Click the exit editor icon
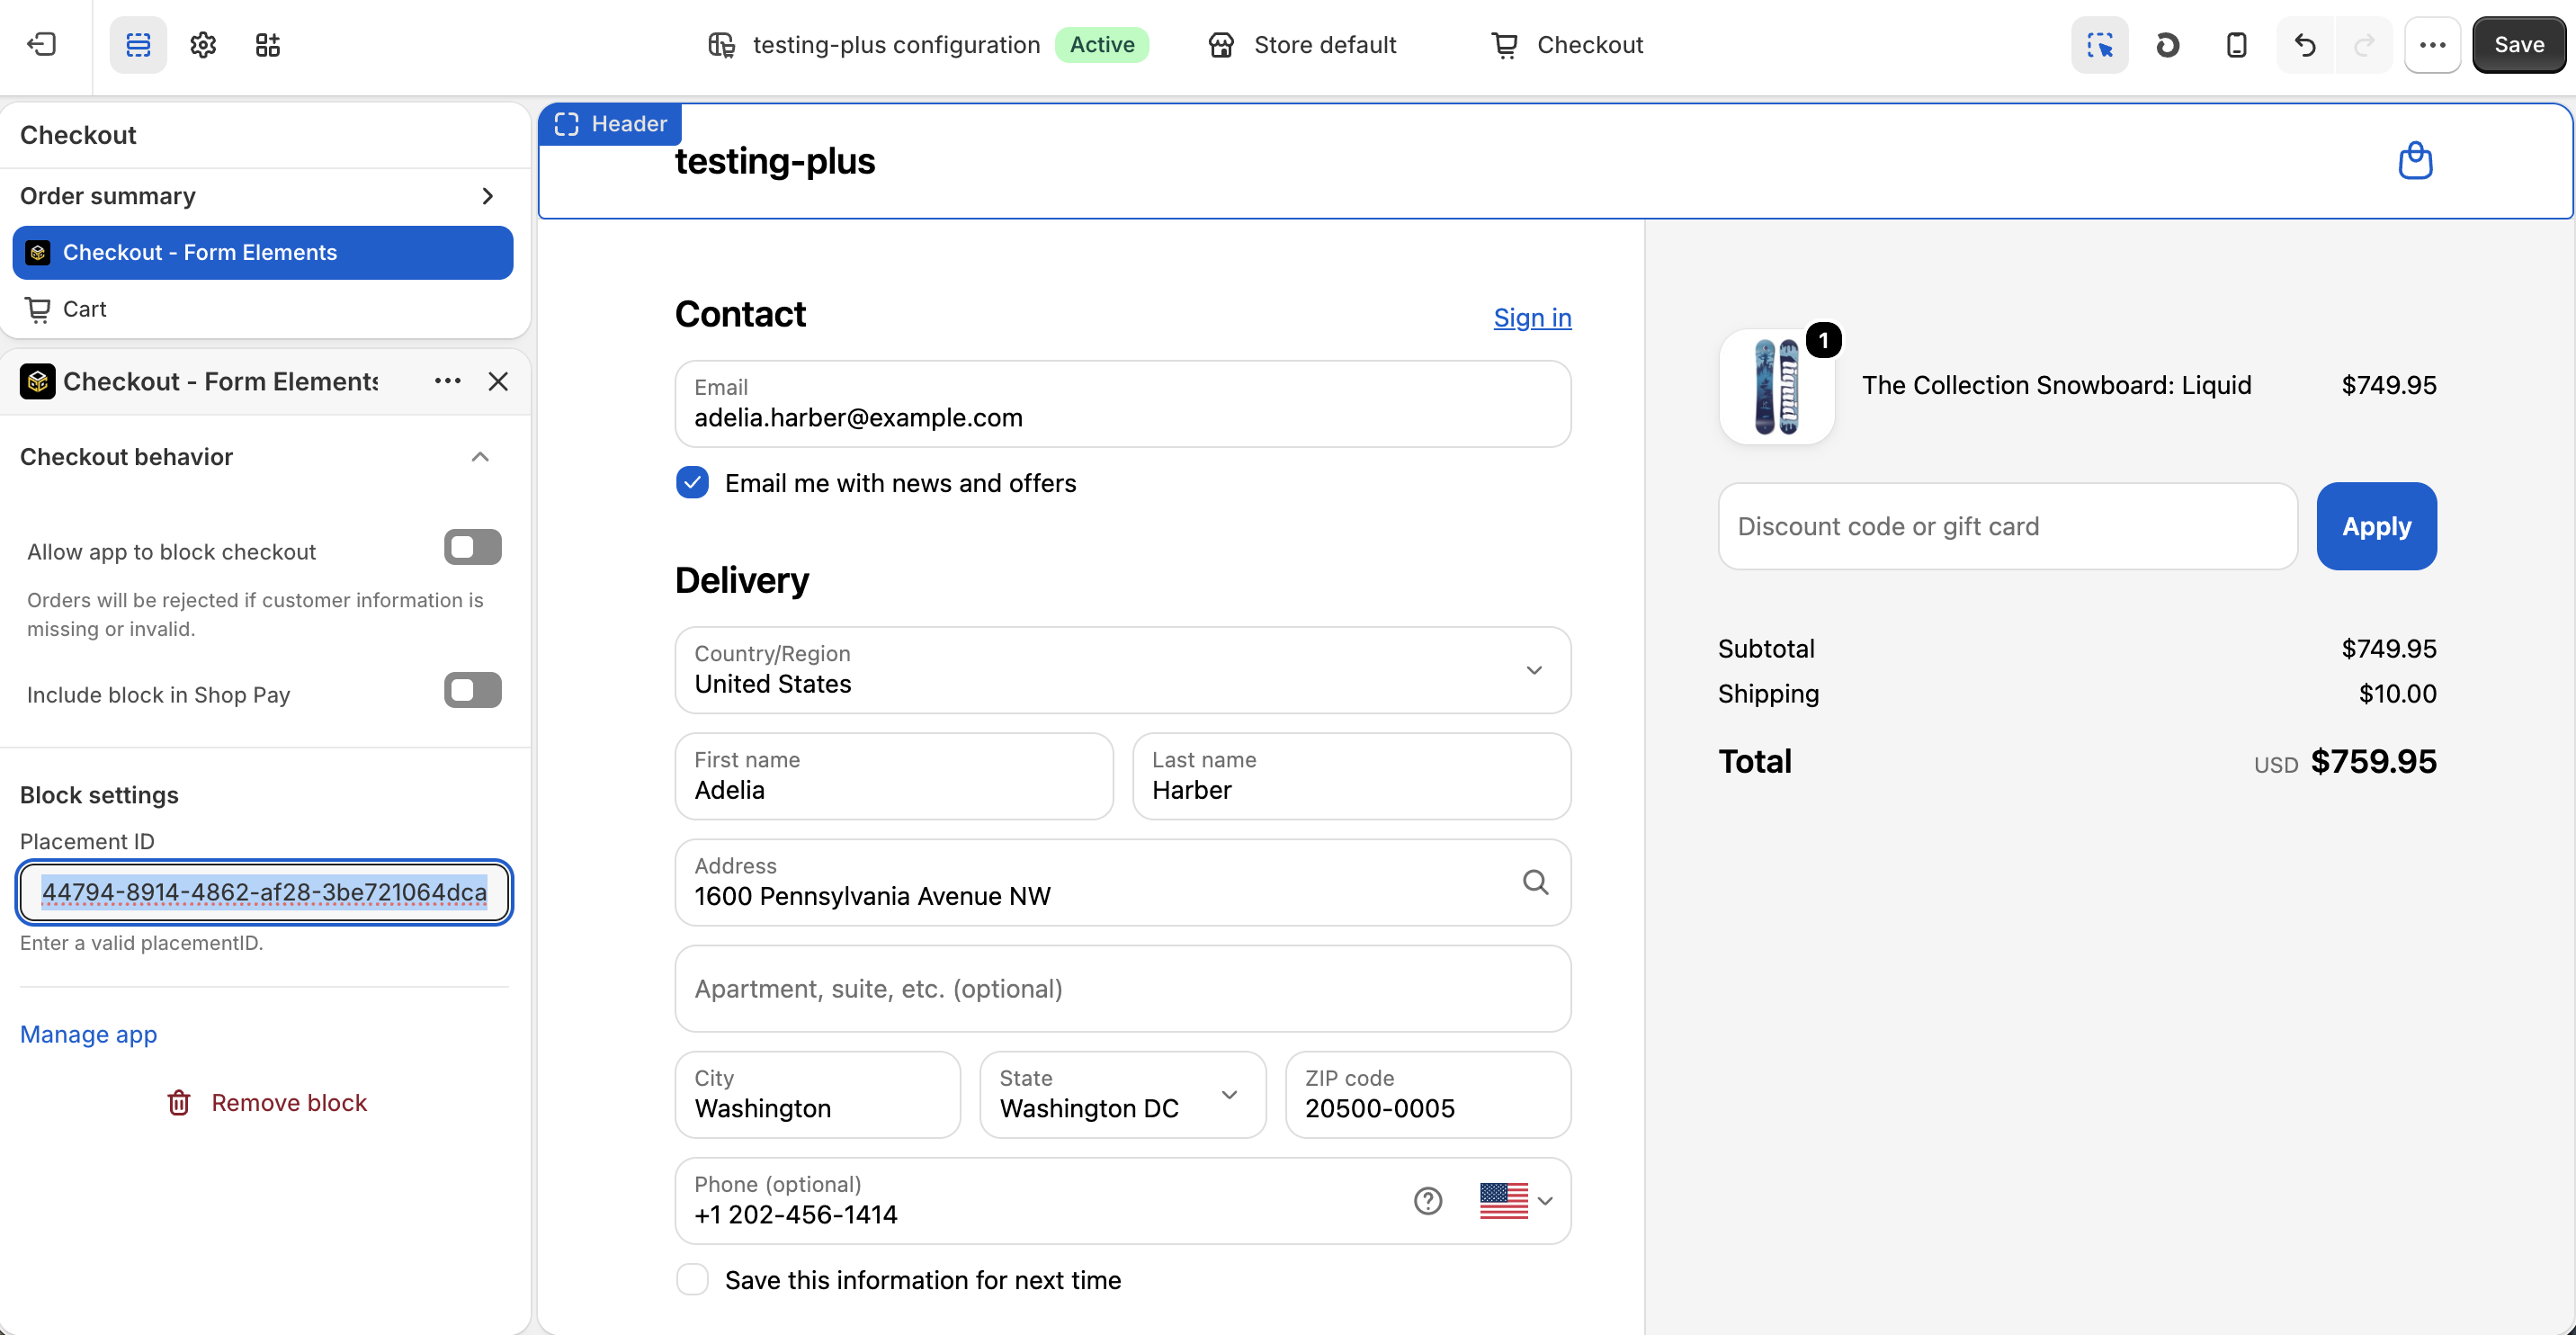Image resolution: width=2576 pixels, height=1335 pixels. pos(41,45)
